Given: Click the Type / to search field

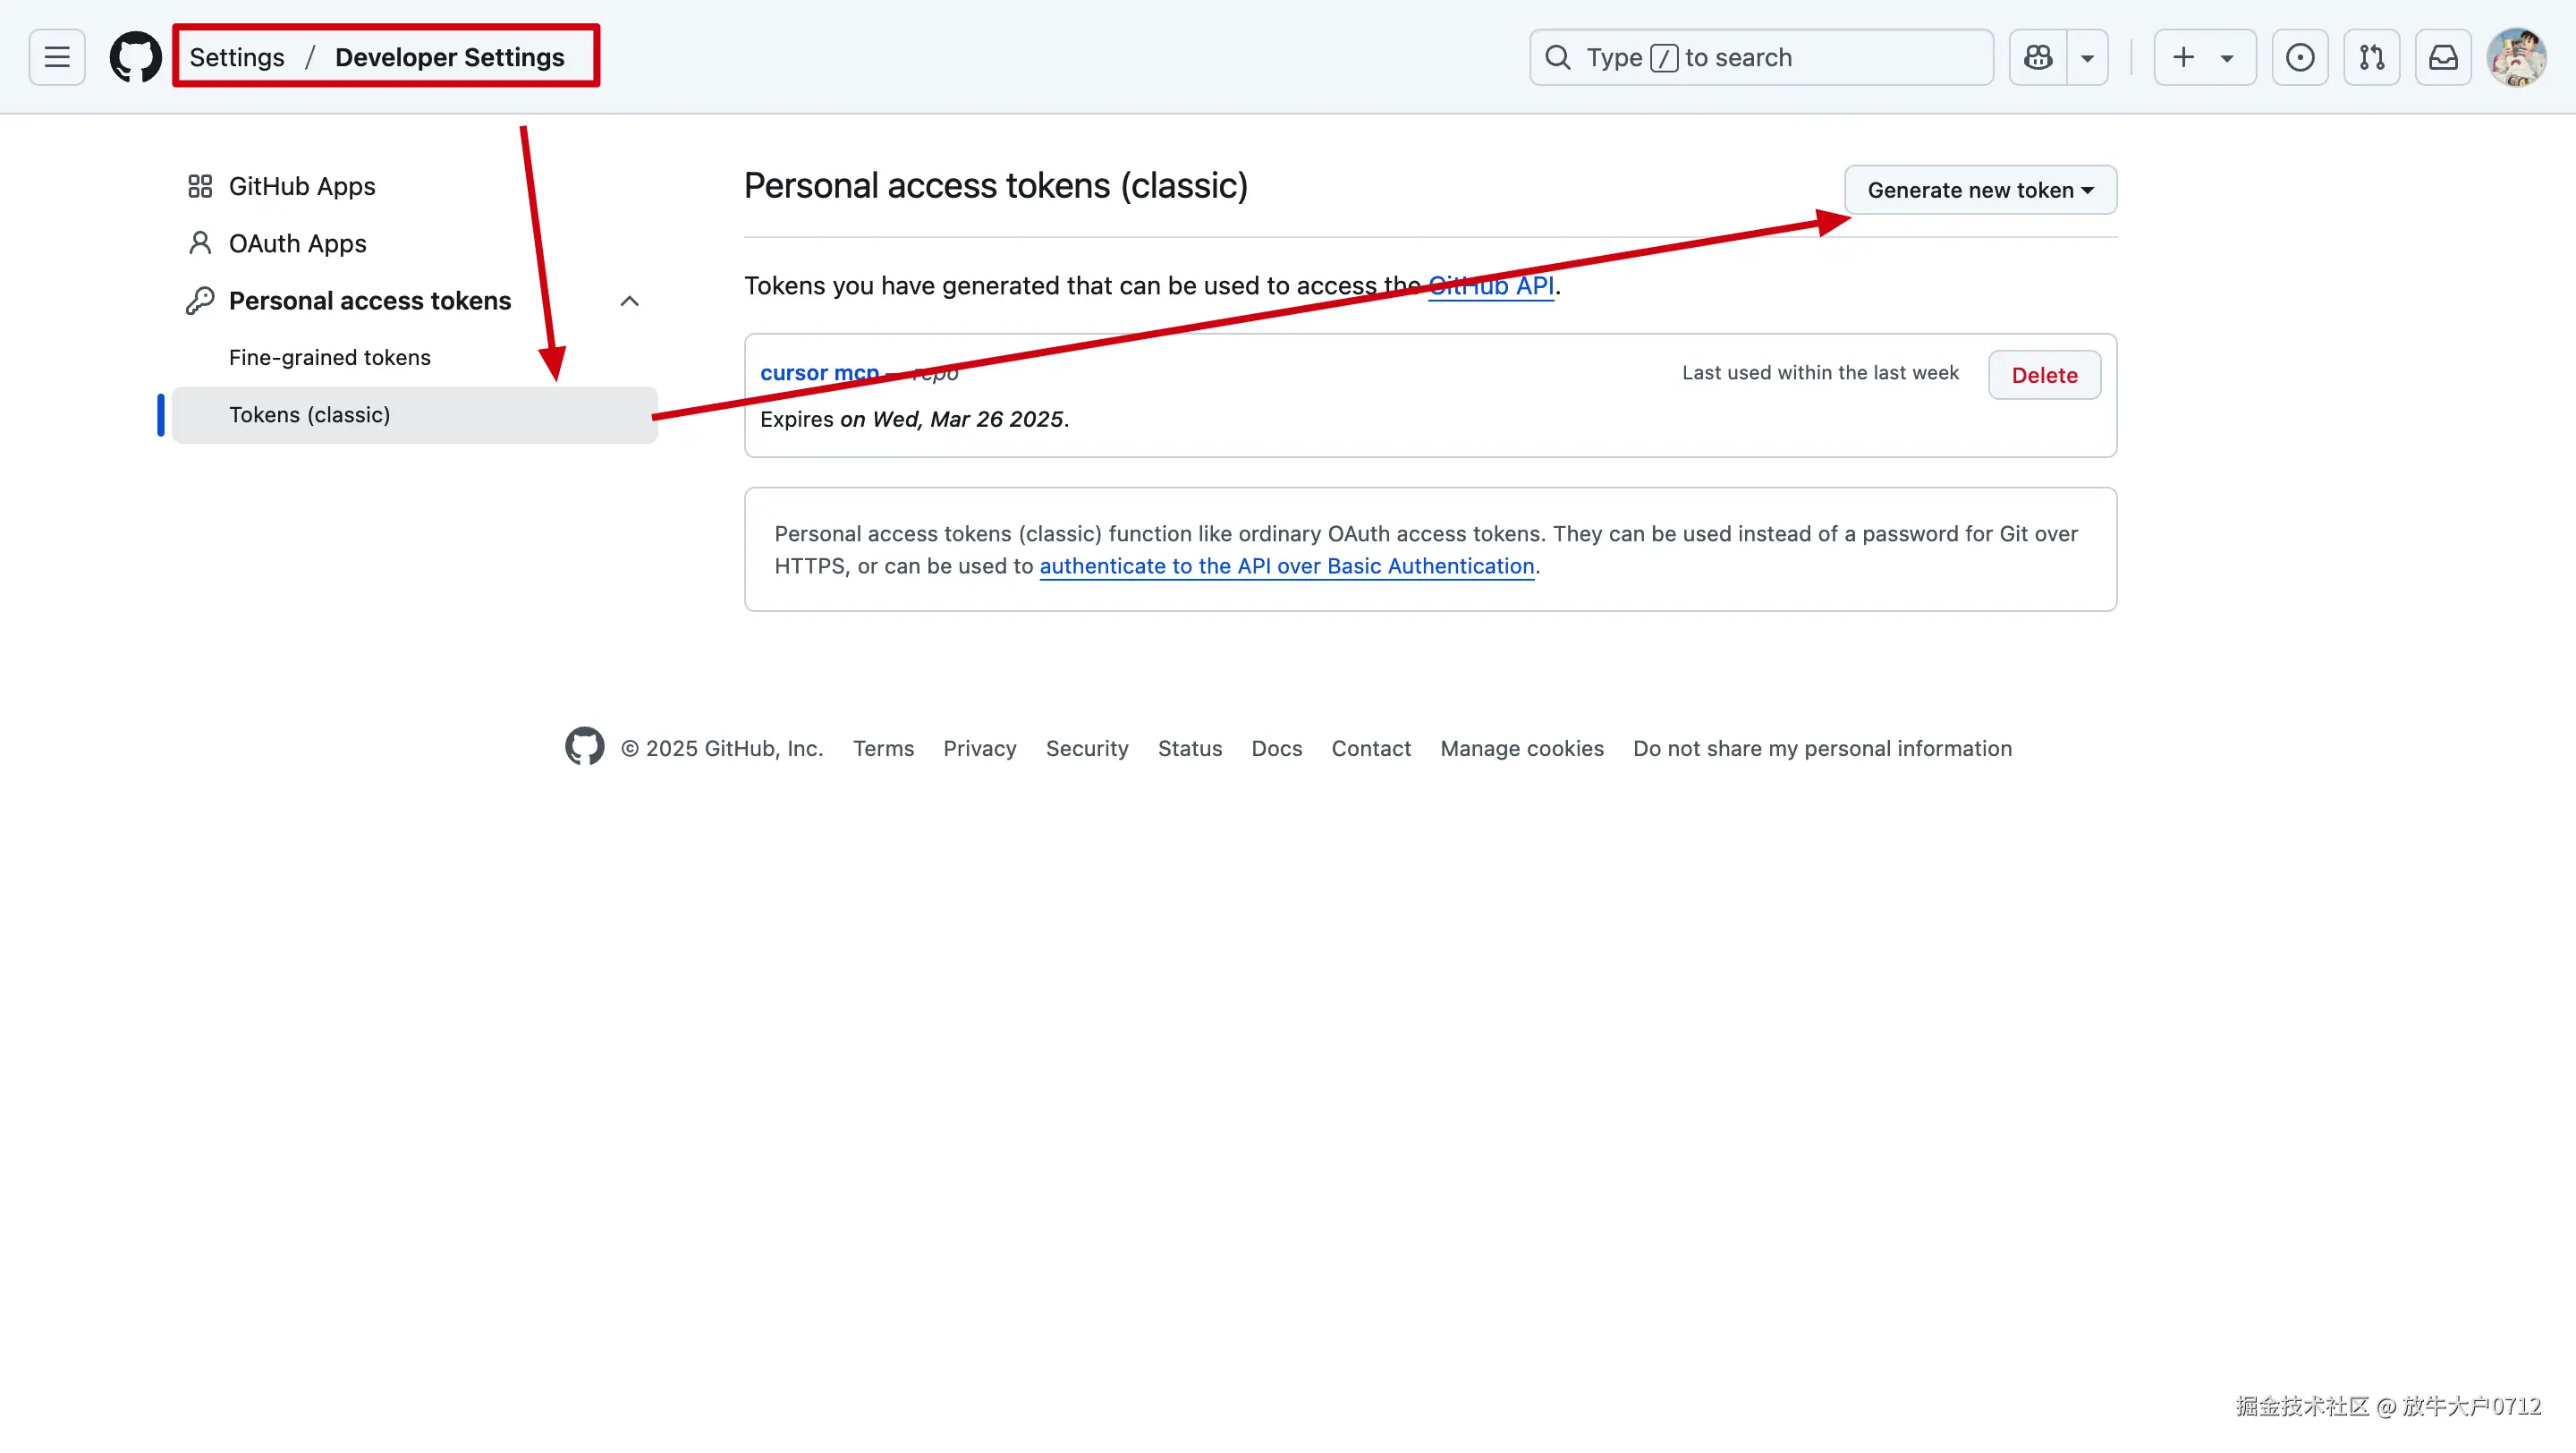Looking at the screenshot, I should [1760, 57].
